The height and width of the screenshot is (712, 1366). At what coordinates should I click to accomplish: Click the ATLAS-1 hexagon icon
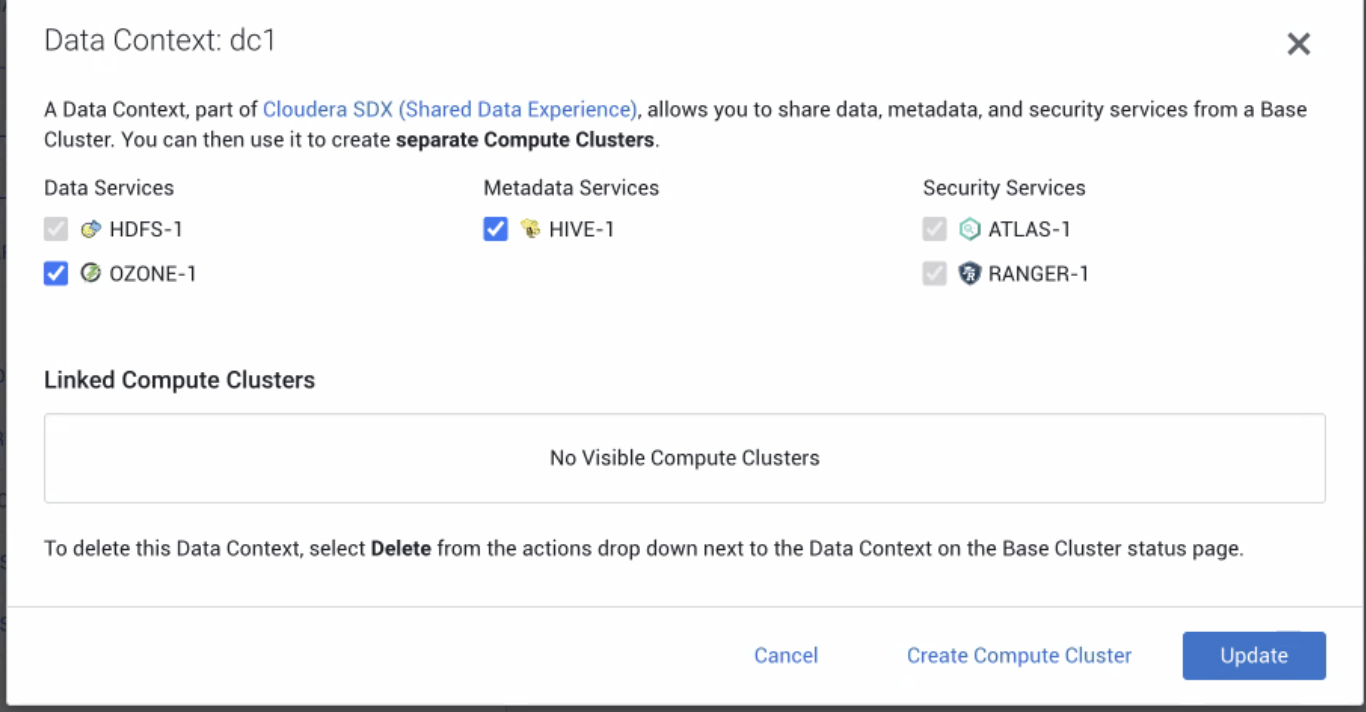coord(969,230)
